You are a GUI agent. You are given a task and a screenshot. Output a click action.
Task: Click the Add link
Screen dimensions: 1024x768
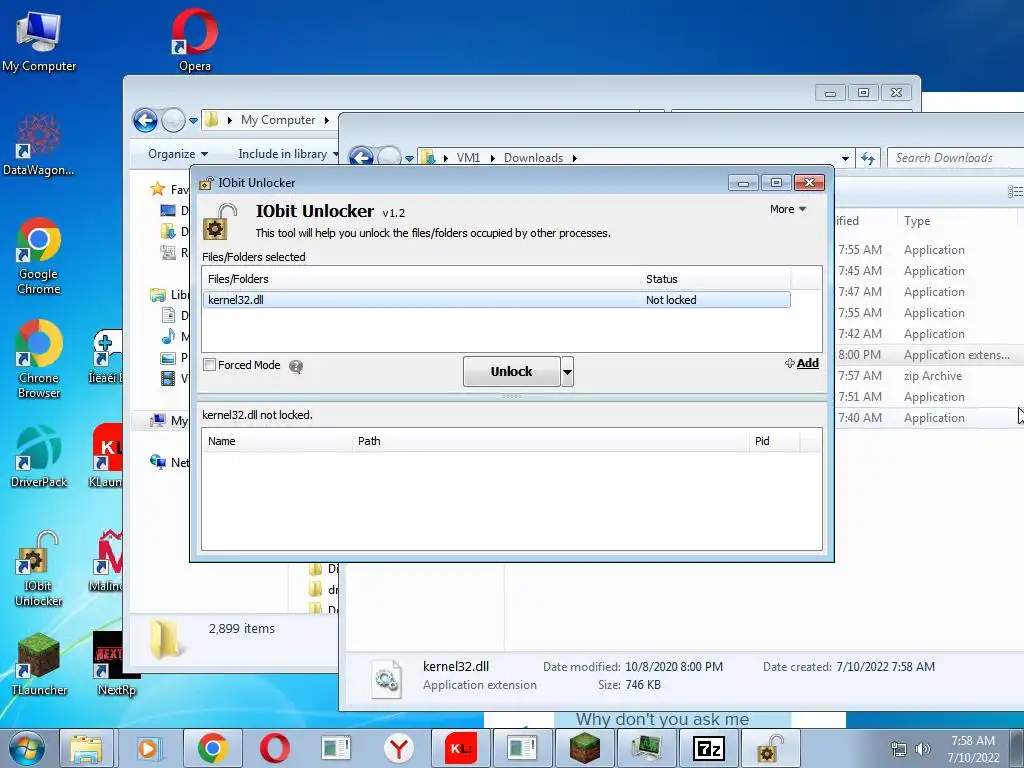point(802,363)
